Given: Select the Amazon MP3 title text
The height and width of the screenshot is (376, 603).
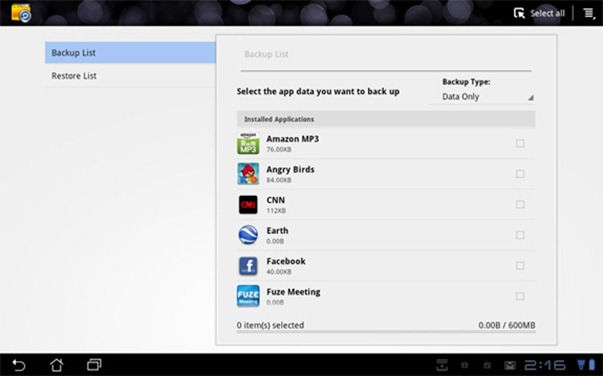Looking at the screenshot, I should coord(293,139).
